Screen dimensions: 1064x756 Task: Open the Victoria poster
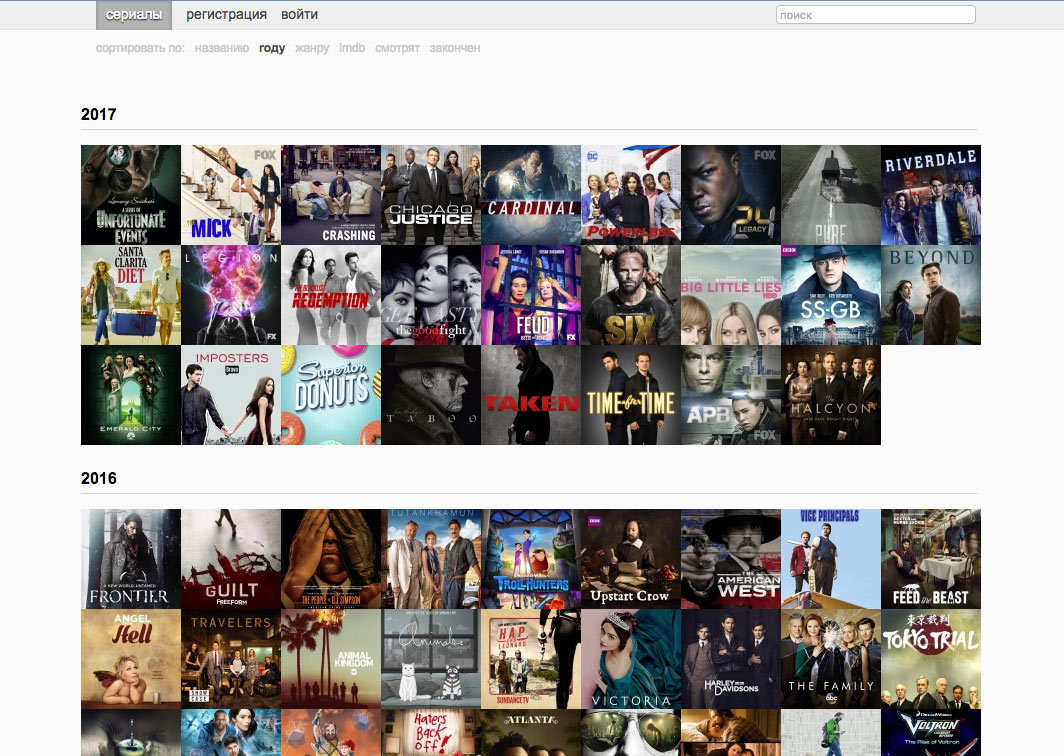(x=631, y=659)
